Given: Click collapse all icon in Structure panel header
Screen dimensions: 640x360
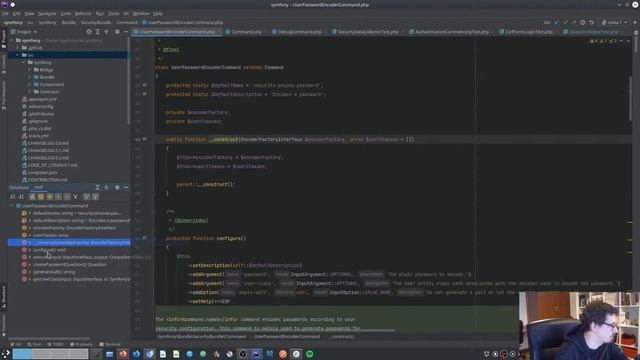Looking at the screenshot, I should (x=107, y=187).
